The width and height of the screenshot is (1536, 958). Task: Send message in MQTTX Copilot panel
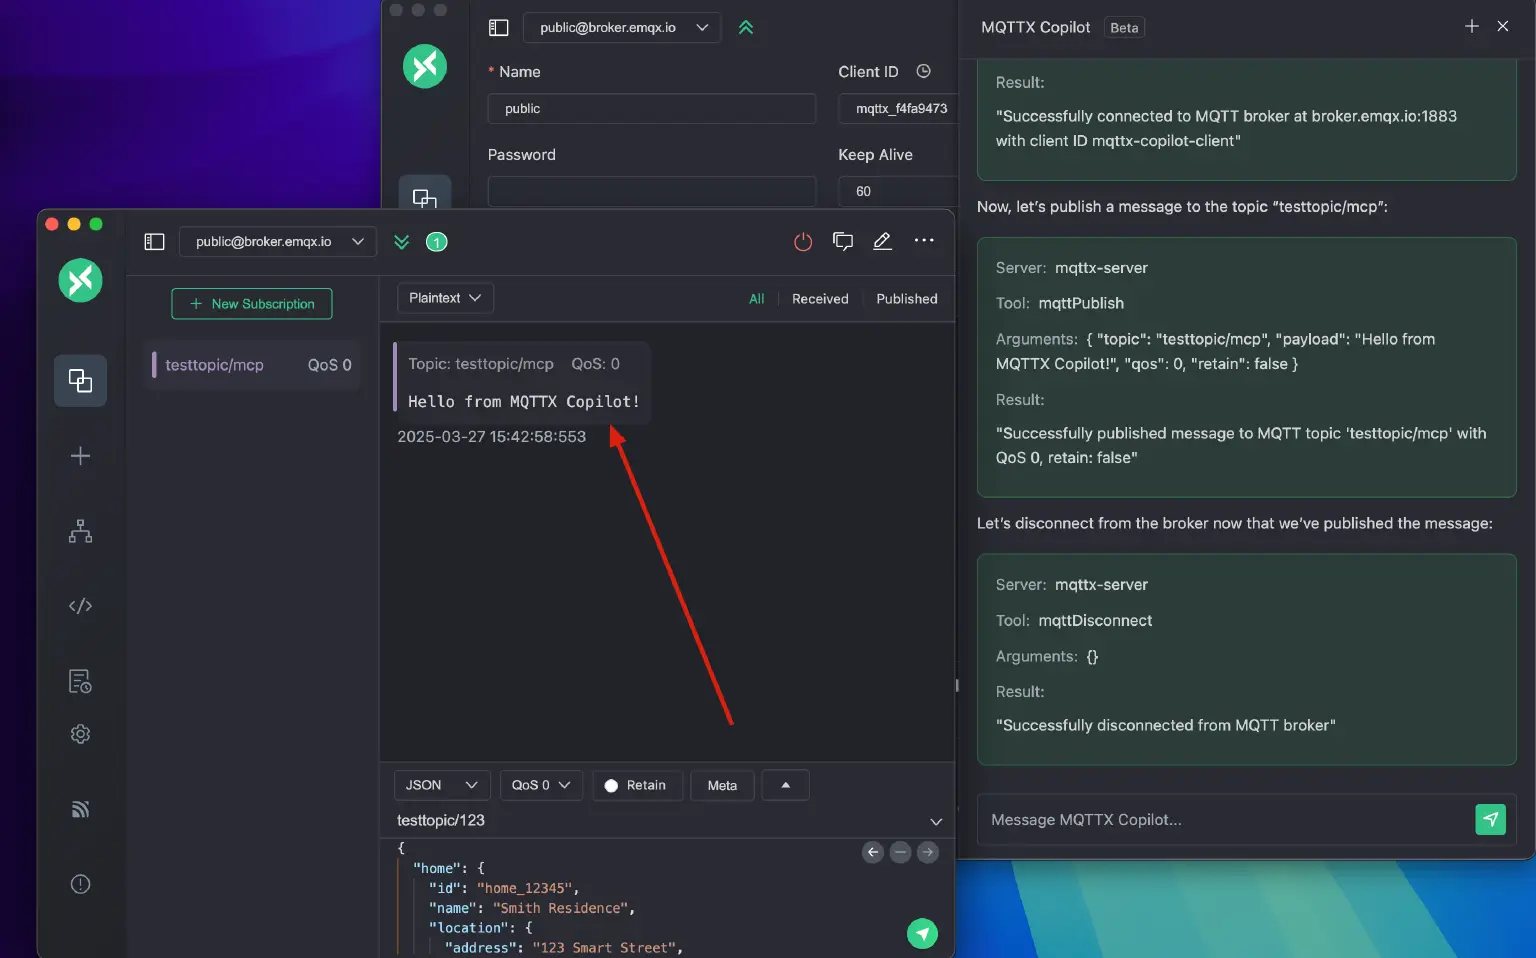click(1490, 819)
